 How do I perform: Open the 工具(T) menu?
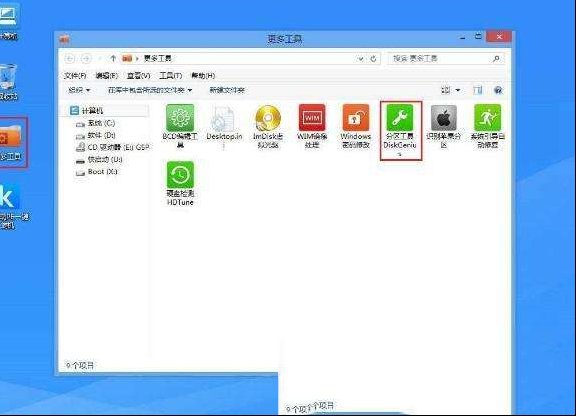coord(170,76)
